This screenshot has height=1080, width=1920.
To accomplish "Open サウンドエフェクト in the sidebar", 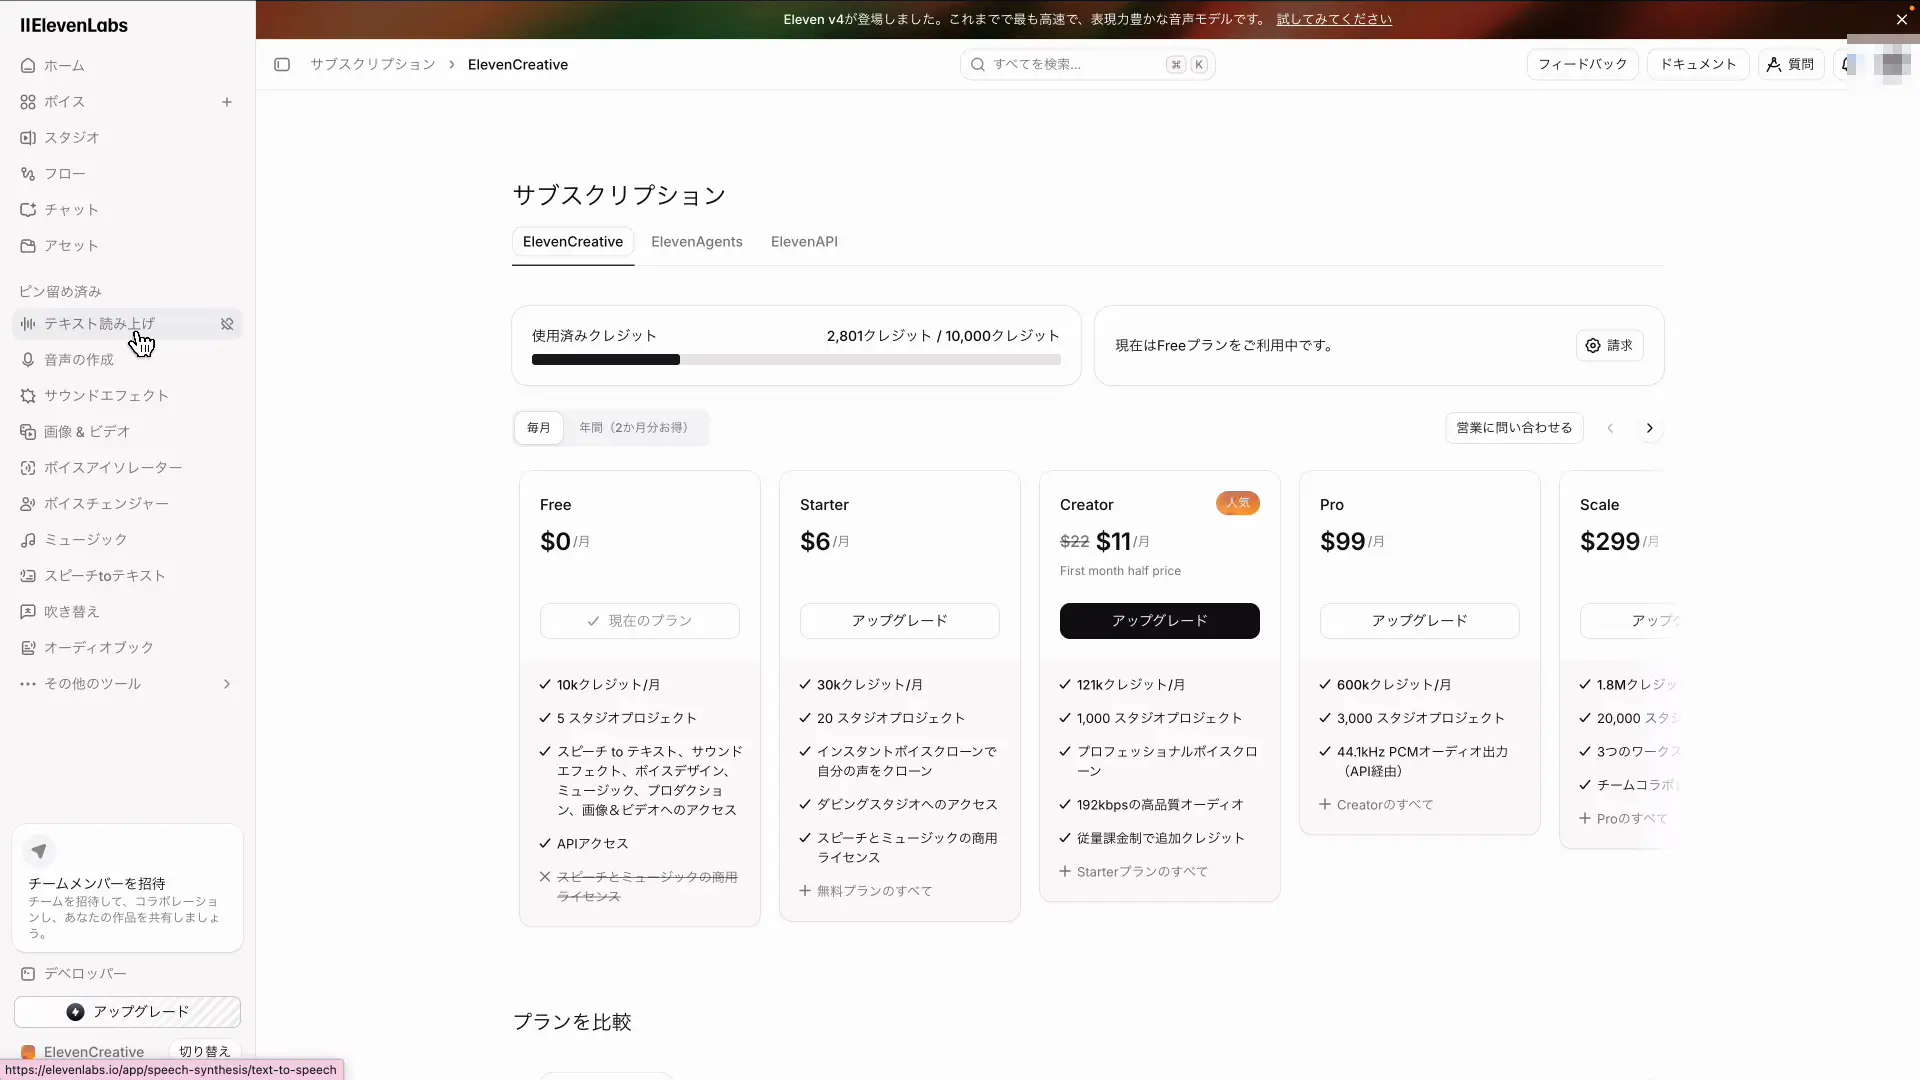I will click(x=127, y=396).
